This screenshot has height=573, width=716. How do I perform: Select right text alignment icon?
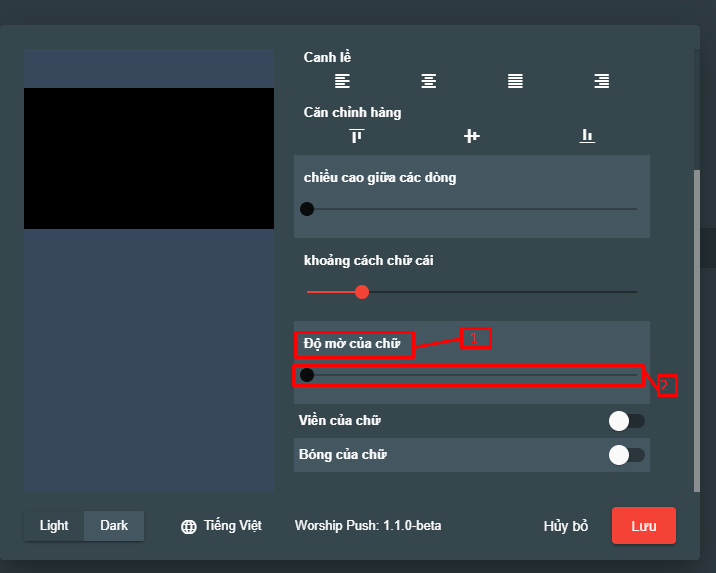tap(601, 81)
